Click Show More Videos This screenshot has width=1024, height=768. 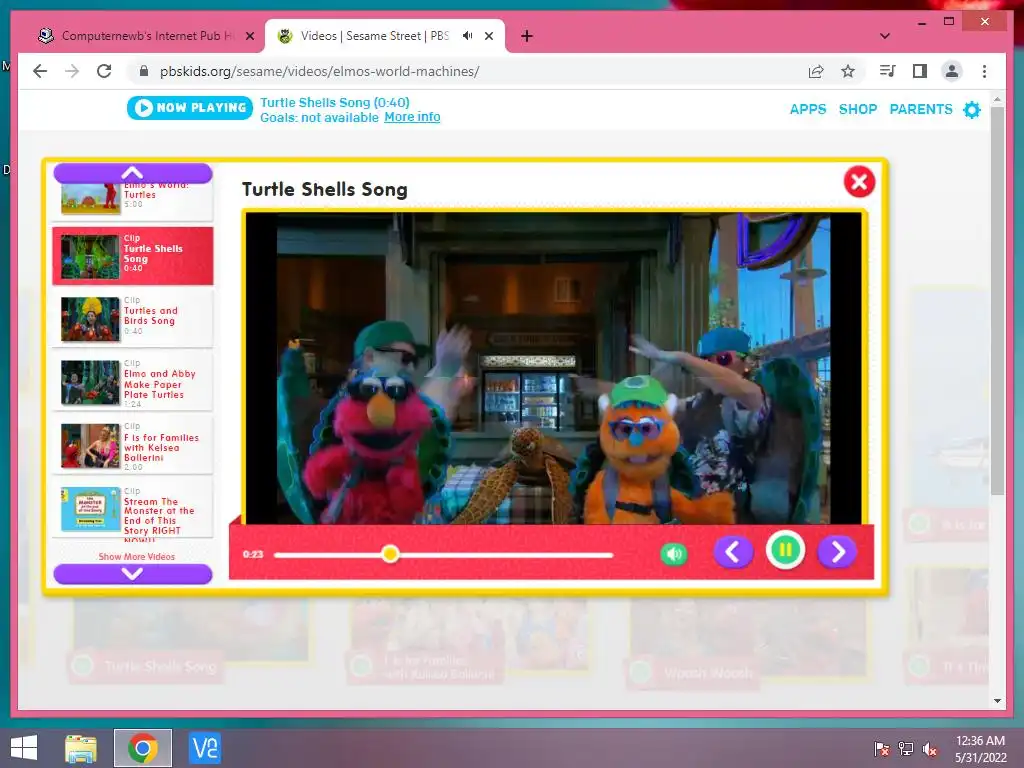(136, 556)
